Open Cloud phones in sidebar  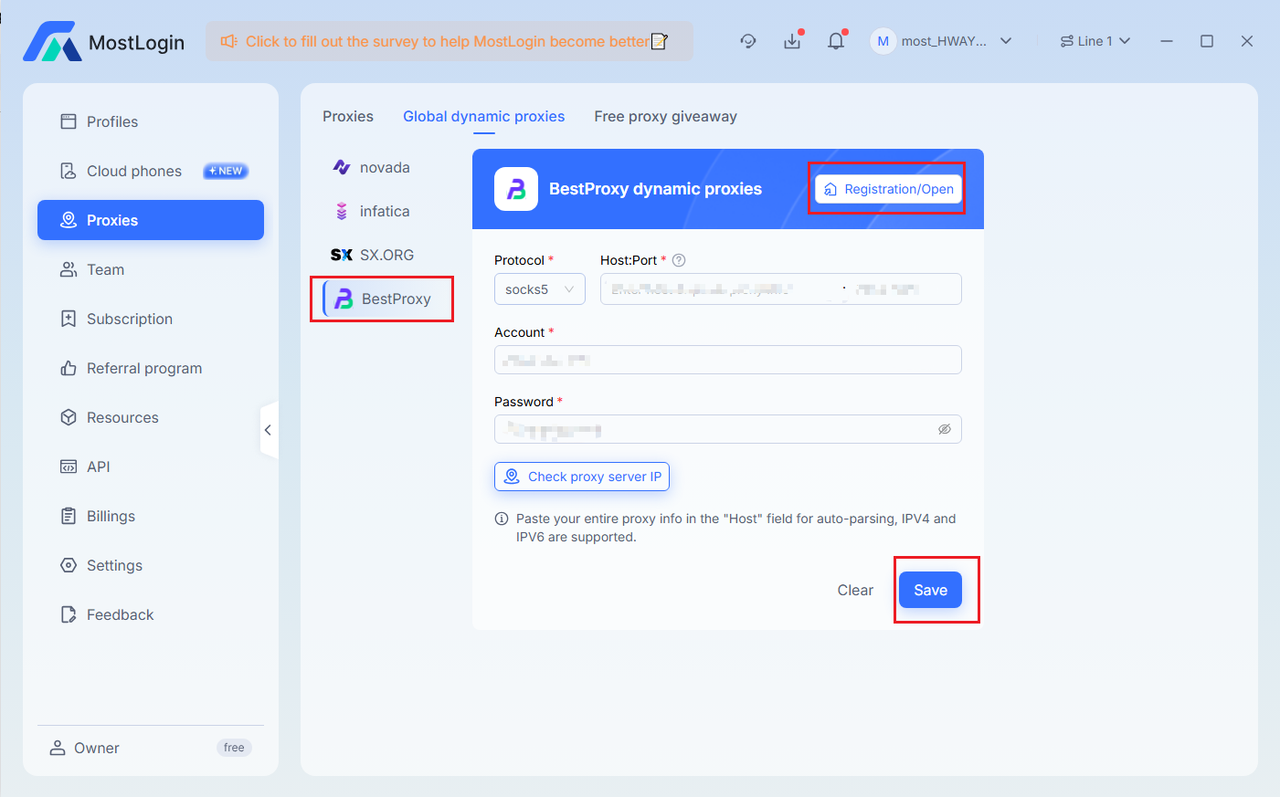click(x=134, y=171)
